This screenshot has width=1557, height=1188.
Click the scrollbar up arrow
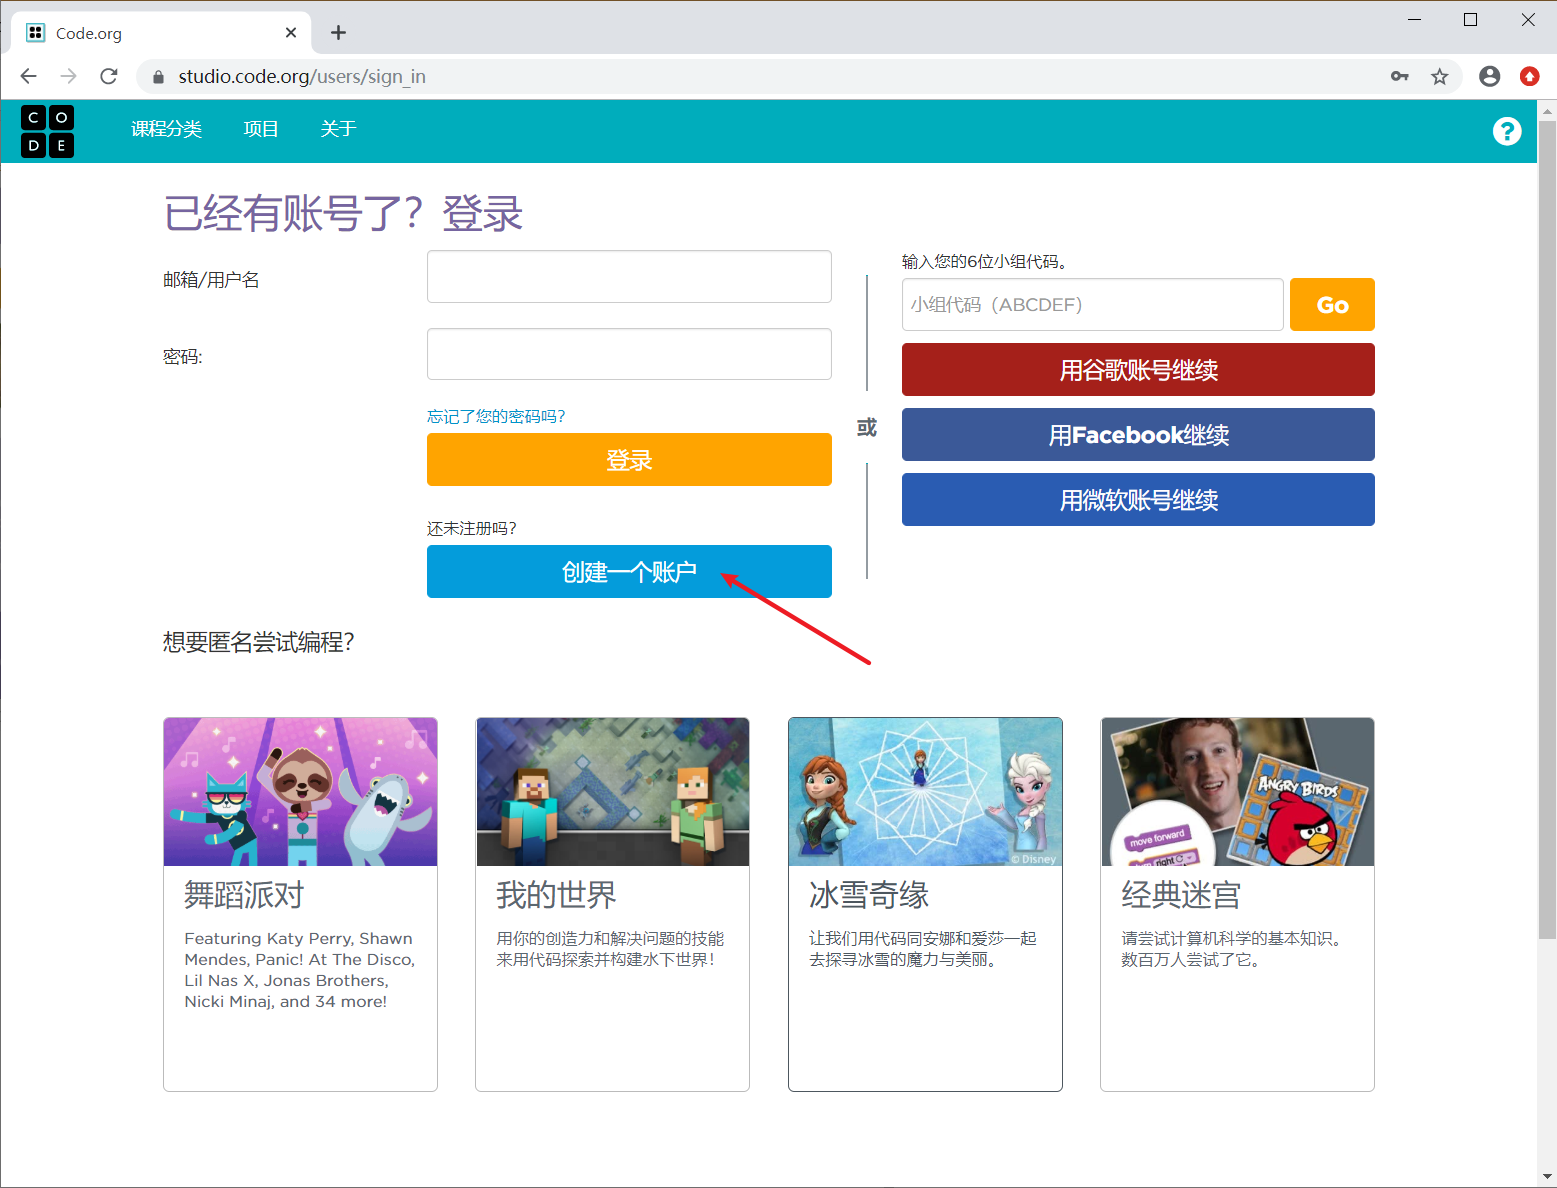coord(1547,109)
